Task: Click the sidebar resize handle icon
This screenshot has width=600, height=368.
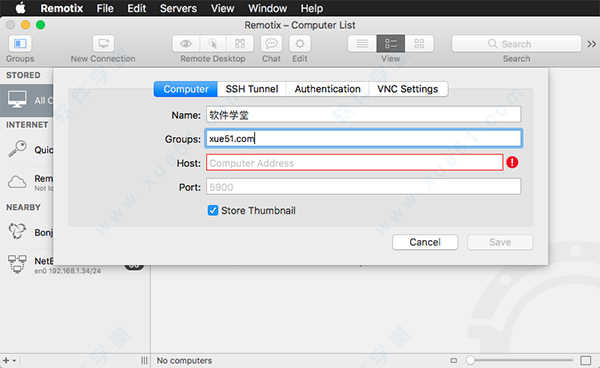Action: click(x=144, y=360)
